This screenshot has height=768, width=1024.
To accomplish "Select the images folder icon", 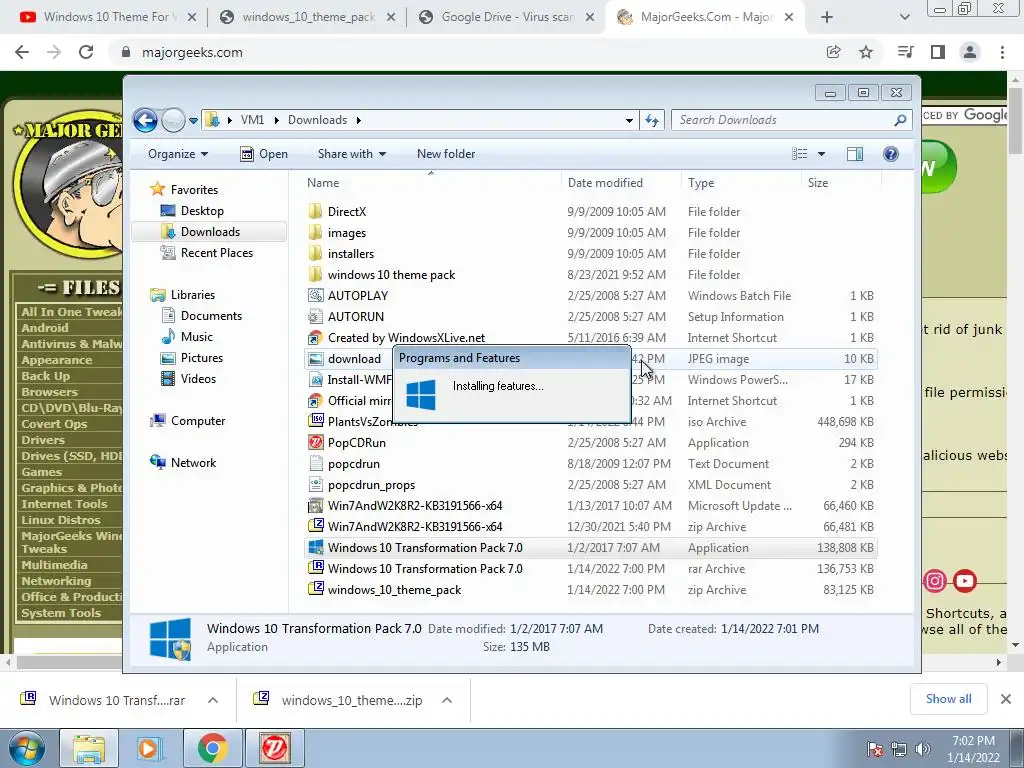I will pos(315,232).
